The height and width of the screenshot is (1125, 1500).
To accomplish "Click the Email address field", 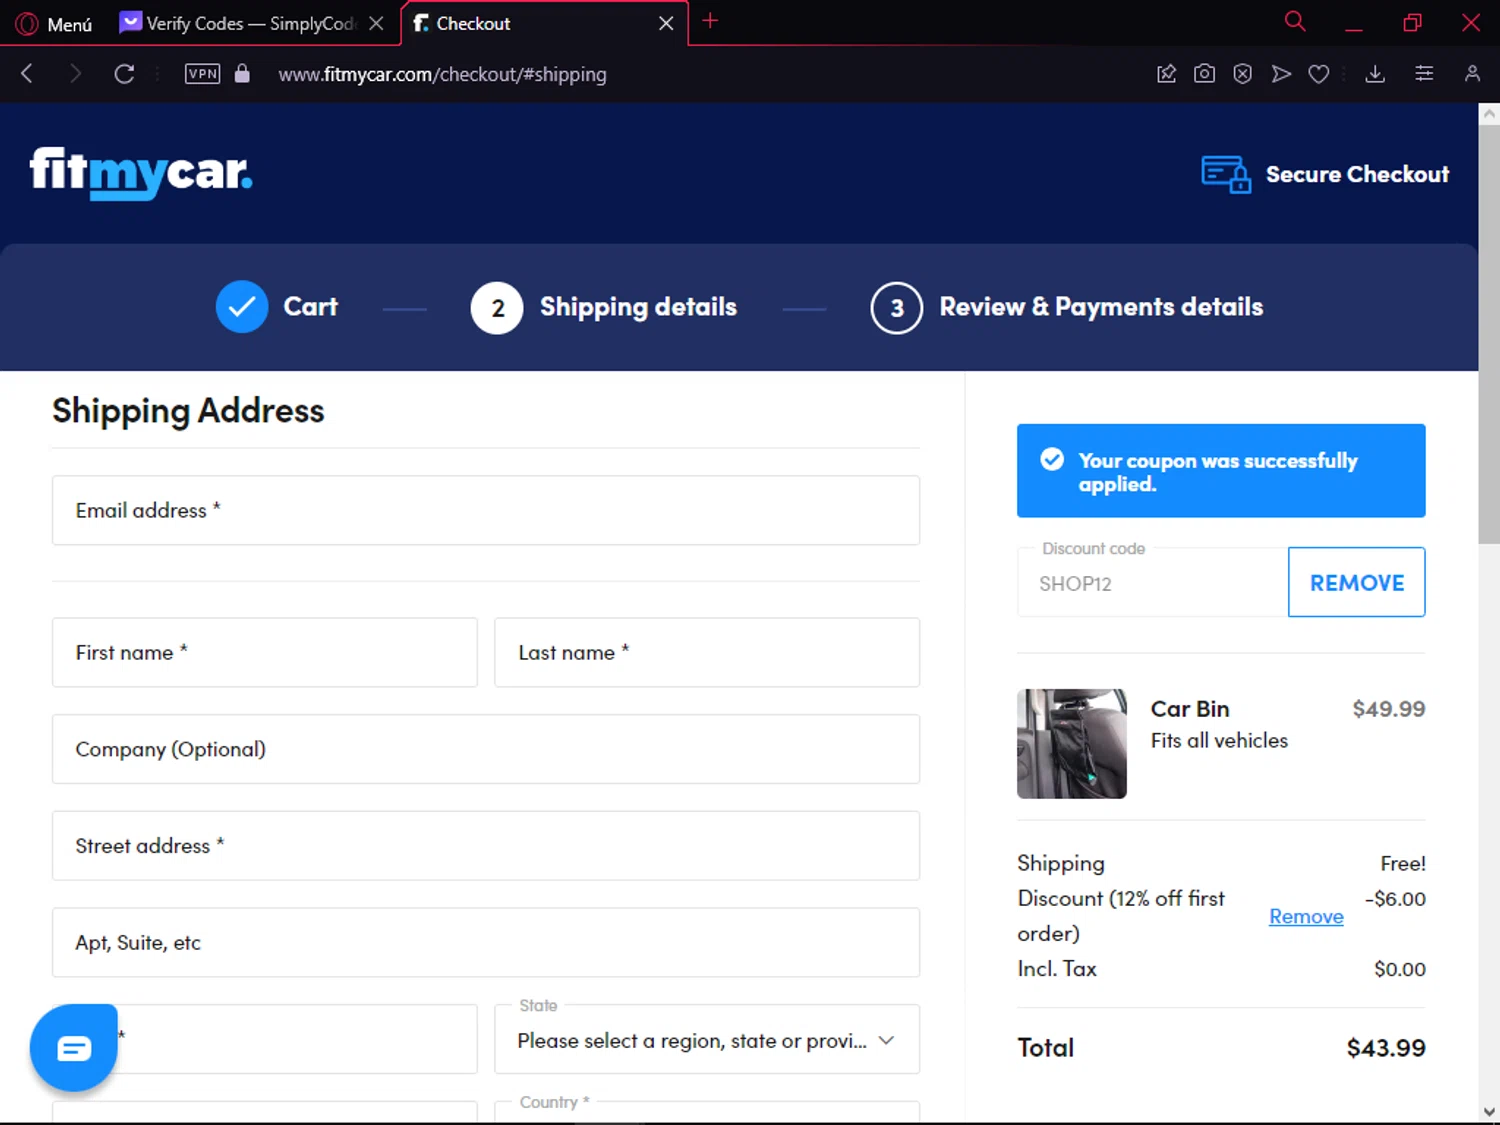I will pos(486,510).
